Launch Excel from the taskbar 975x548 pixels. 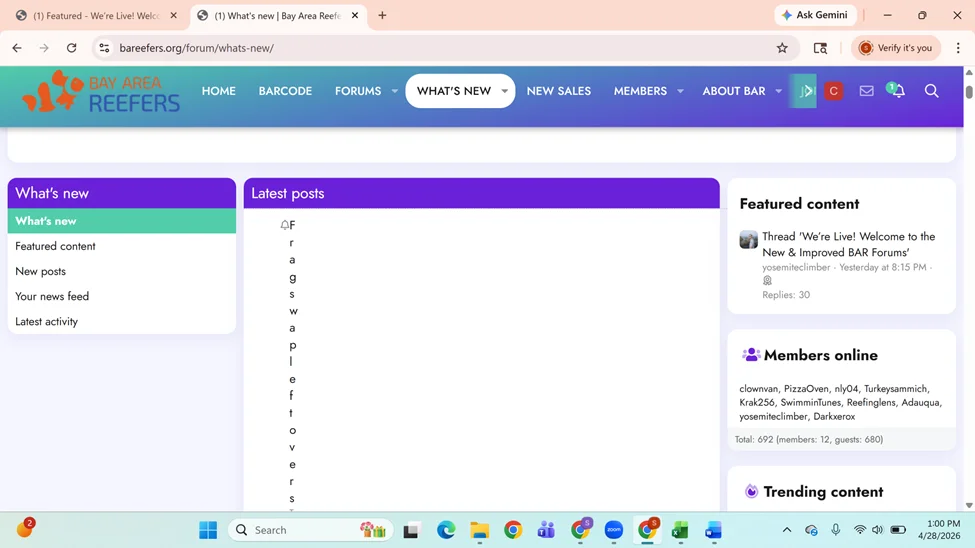[x=680, y=530]
